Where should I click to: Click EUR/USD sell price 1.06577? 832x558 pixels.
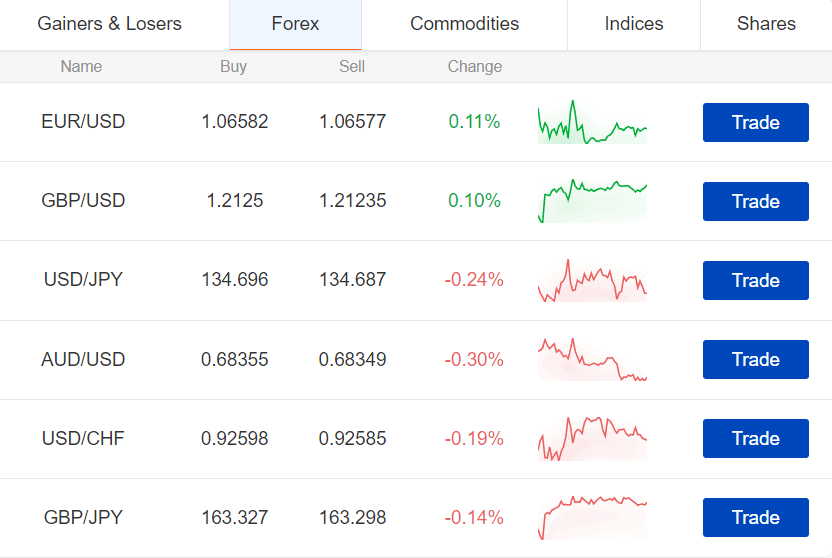[x=352, y=121]
